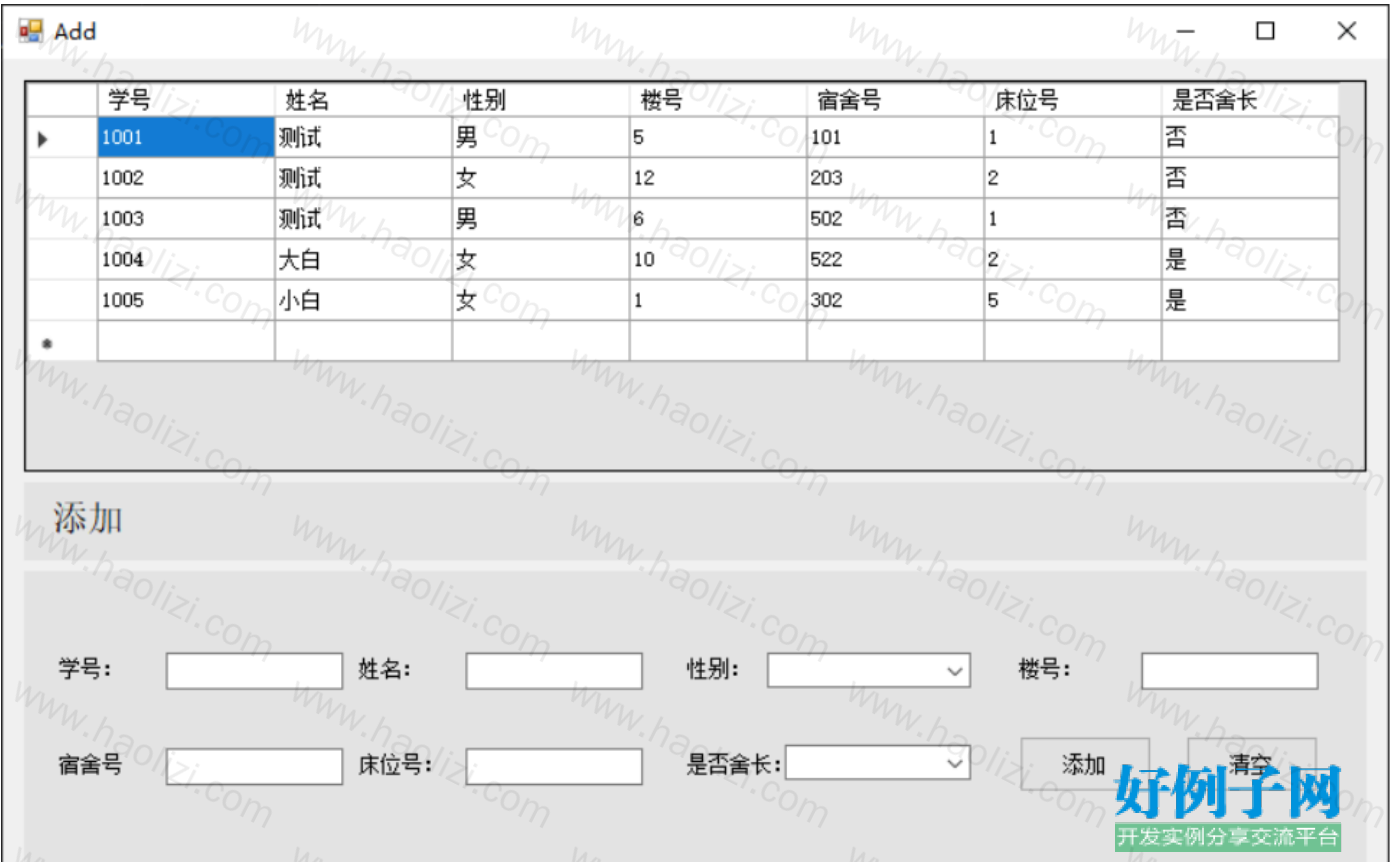Select the 宿舍号 cell 502
The width and height of the screenshot is (1390, 862).
895,219
